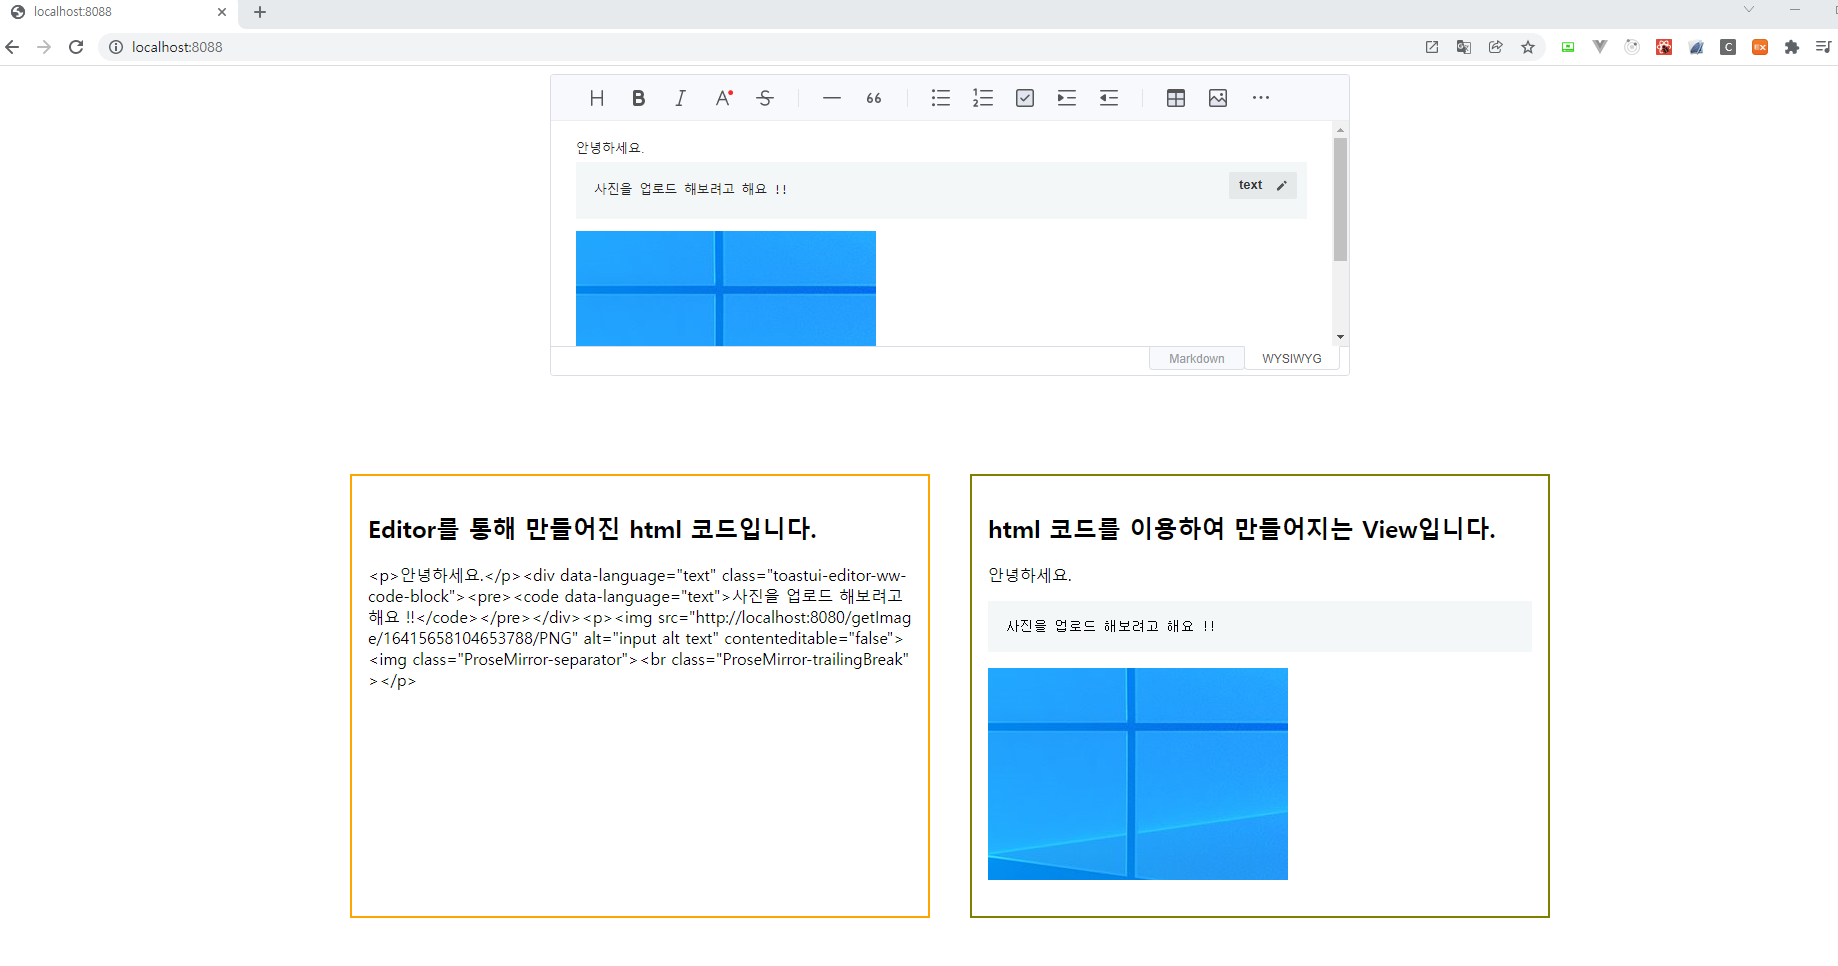Toggle bold formatting in editor
Viewport: 1838px width, 966px height.
pos(638,98)
